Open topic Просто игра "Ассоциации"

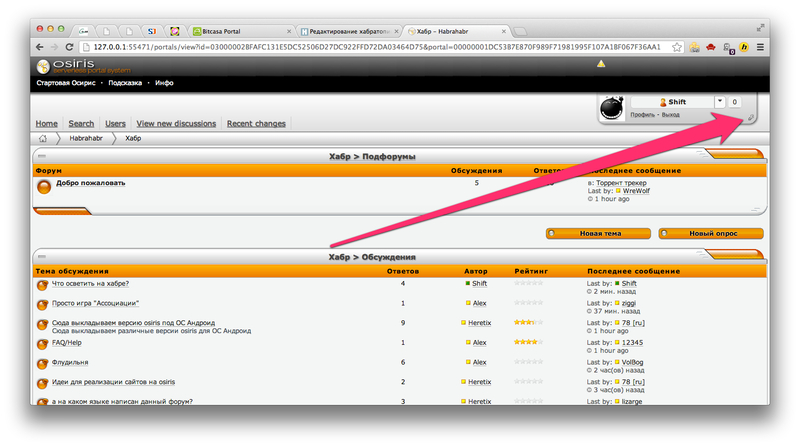(x=95, y=303)
